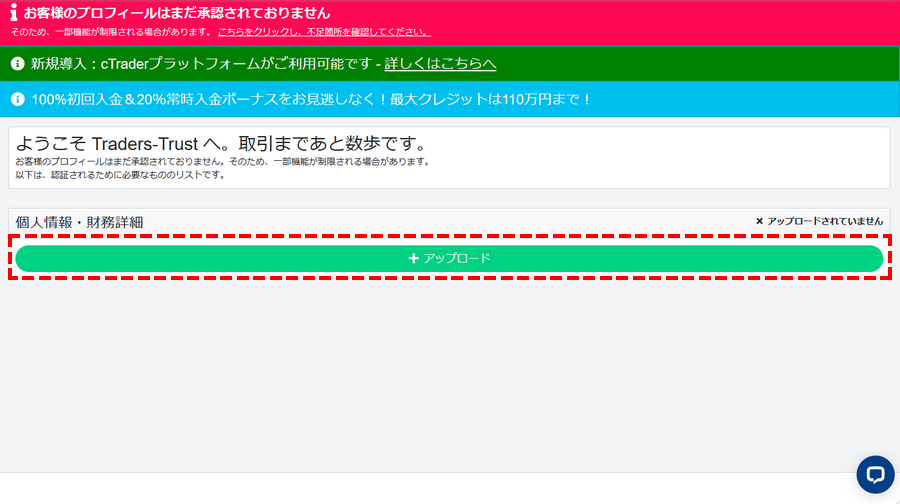Follow the 詳しくはこちらへ cTrader link
Screen dimensions: 900x504
[440, 64]
